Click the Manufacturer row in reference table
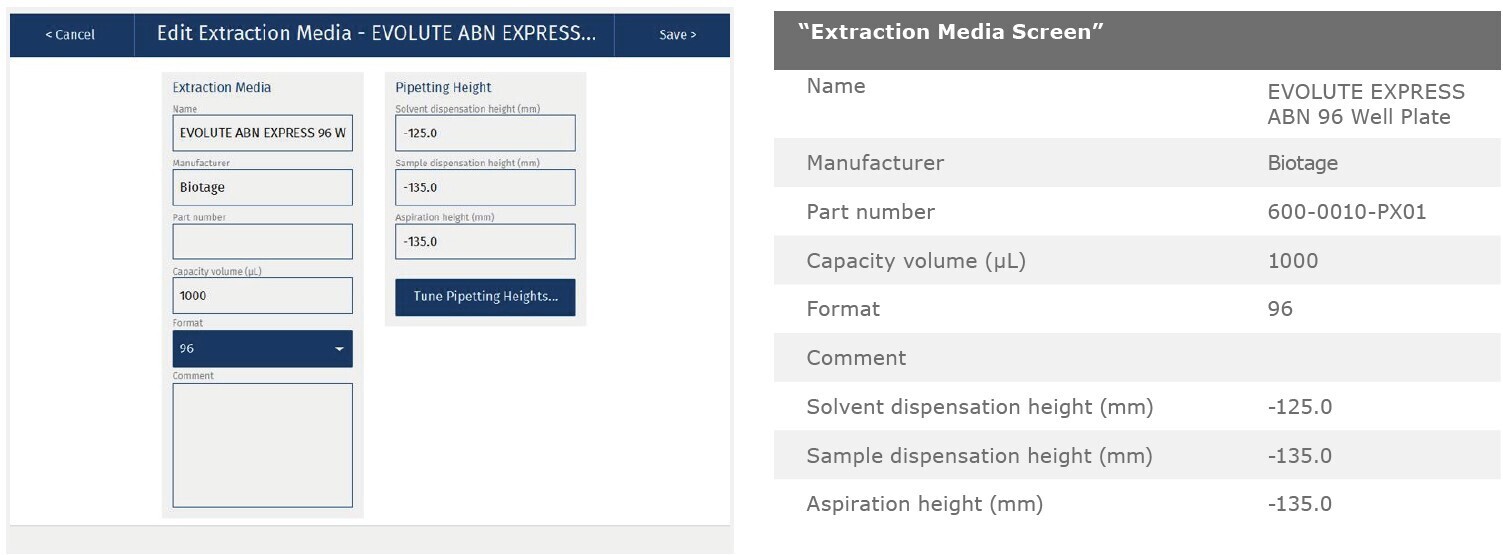This screenshot has height=555, width=1503. 875,163
